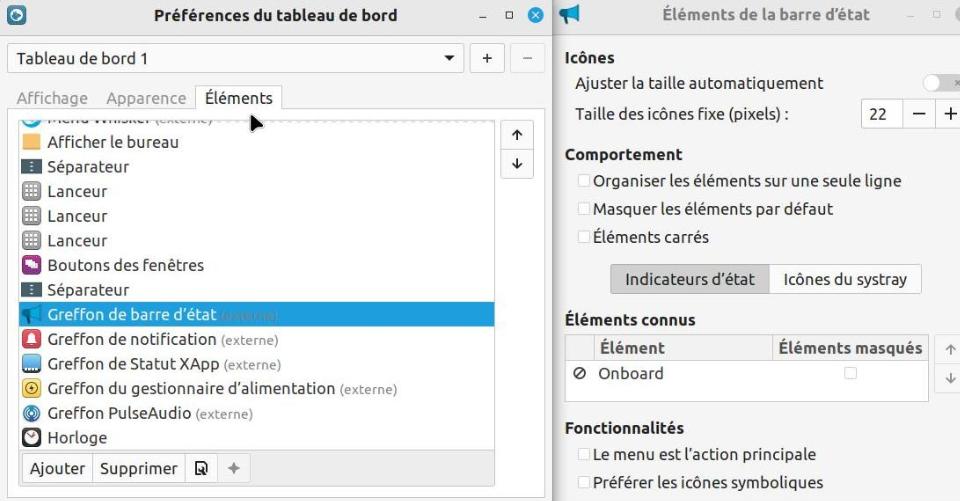Decrease fixed icon size with minus
960x501 pixels.
click(918, 114)
